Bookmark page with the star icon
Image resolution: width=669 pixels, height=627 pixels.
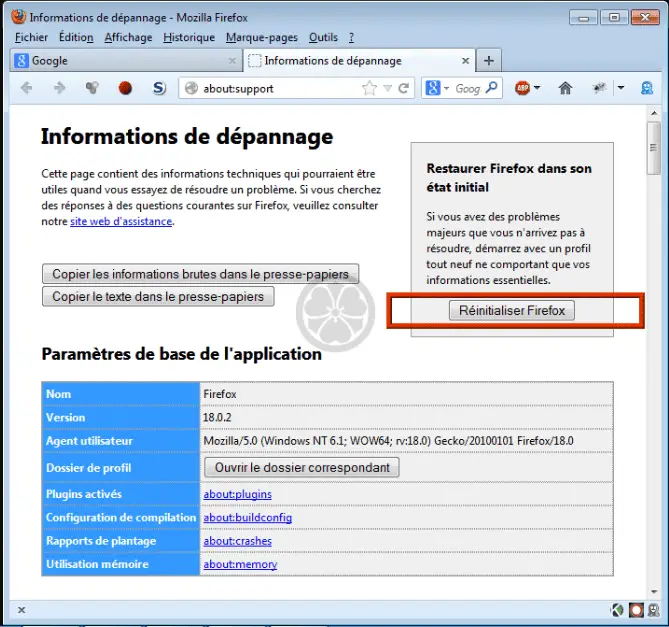pos(369,88)
